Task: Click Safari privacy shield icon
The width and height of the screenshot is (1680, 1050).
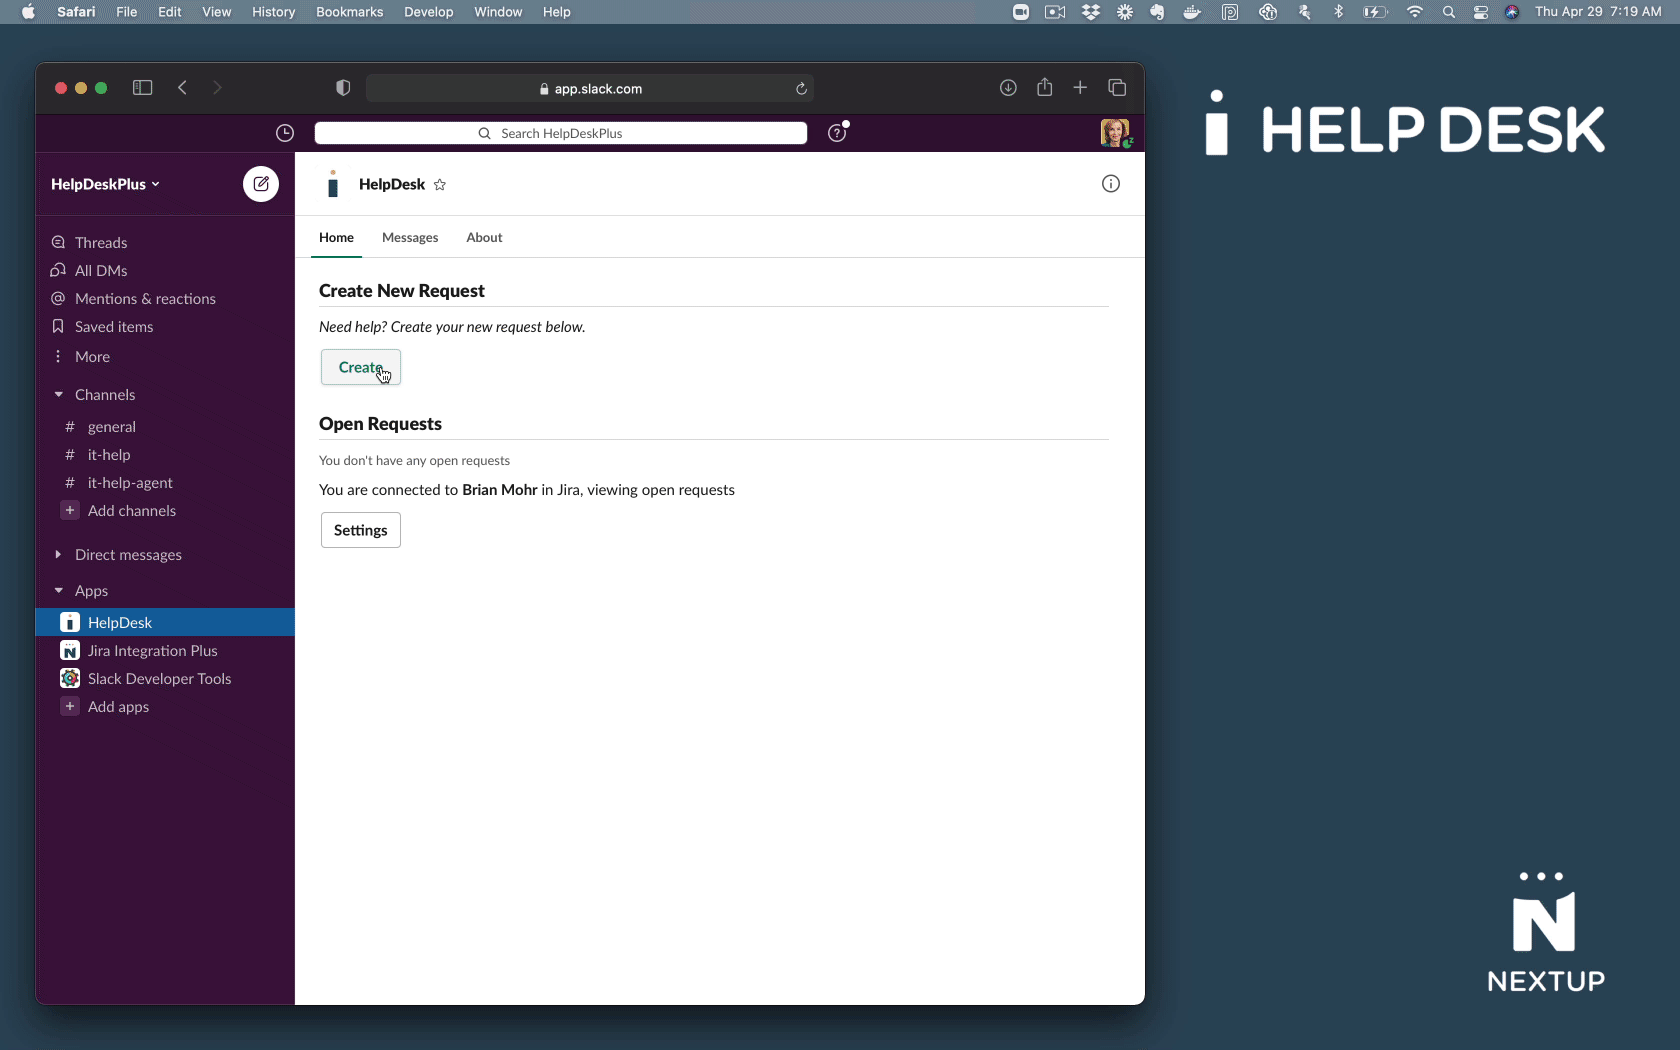Action: pyautogui.click(x=343, y=88)
